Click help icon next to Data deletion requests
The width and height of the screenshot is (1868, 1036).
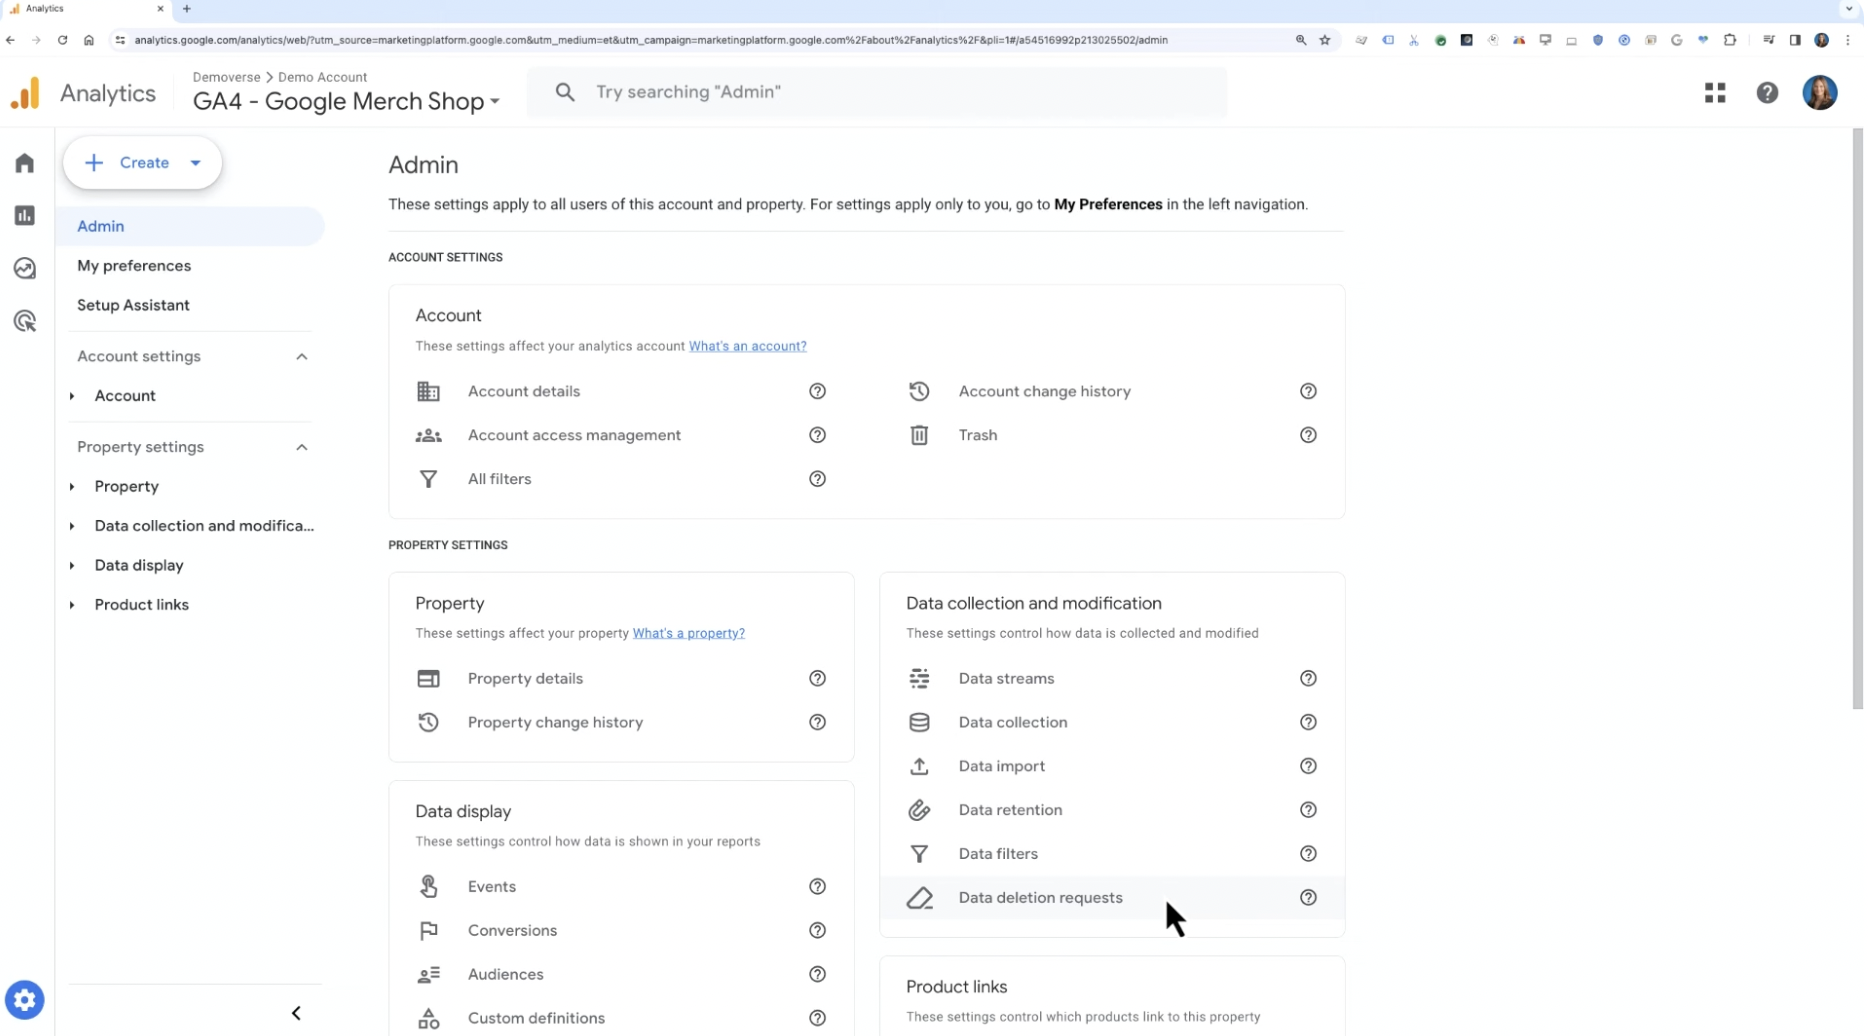[1308, 898]
